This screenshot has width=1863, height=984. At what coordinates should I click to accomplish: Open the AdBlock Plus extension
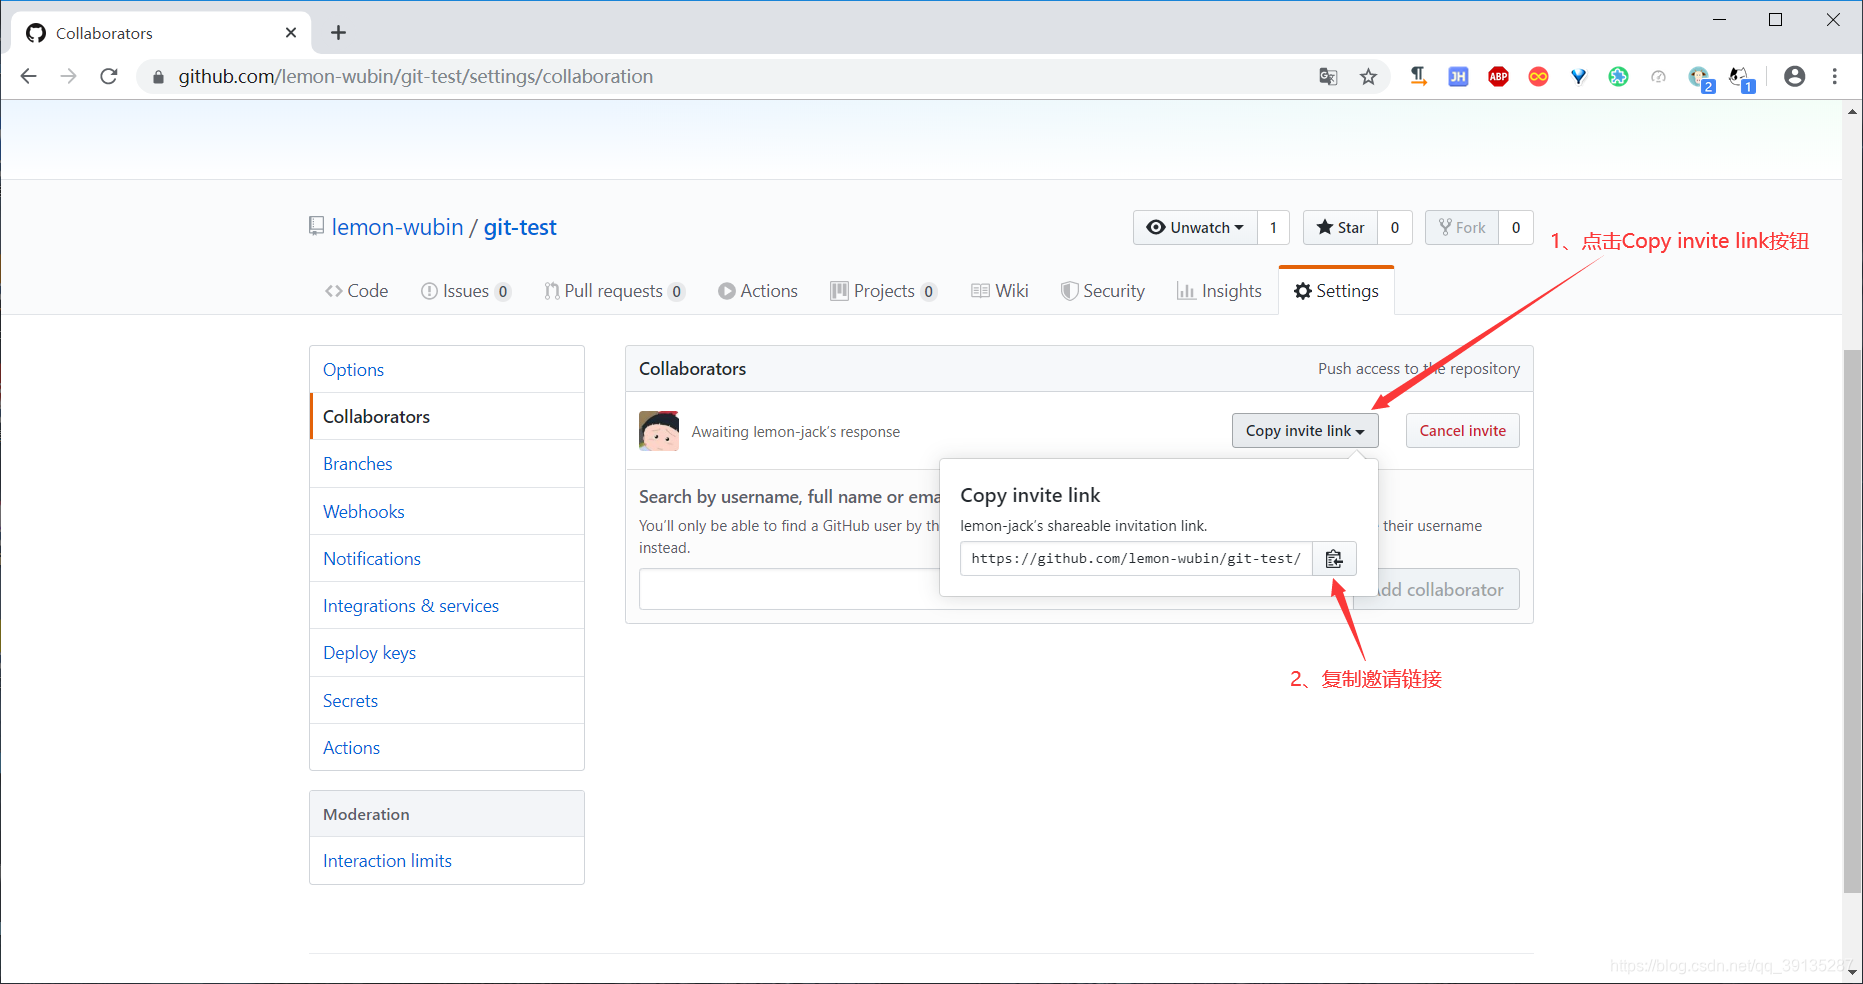(x=1498, y=76)
